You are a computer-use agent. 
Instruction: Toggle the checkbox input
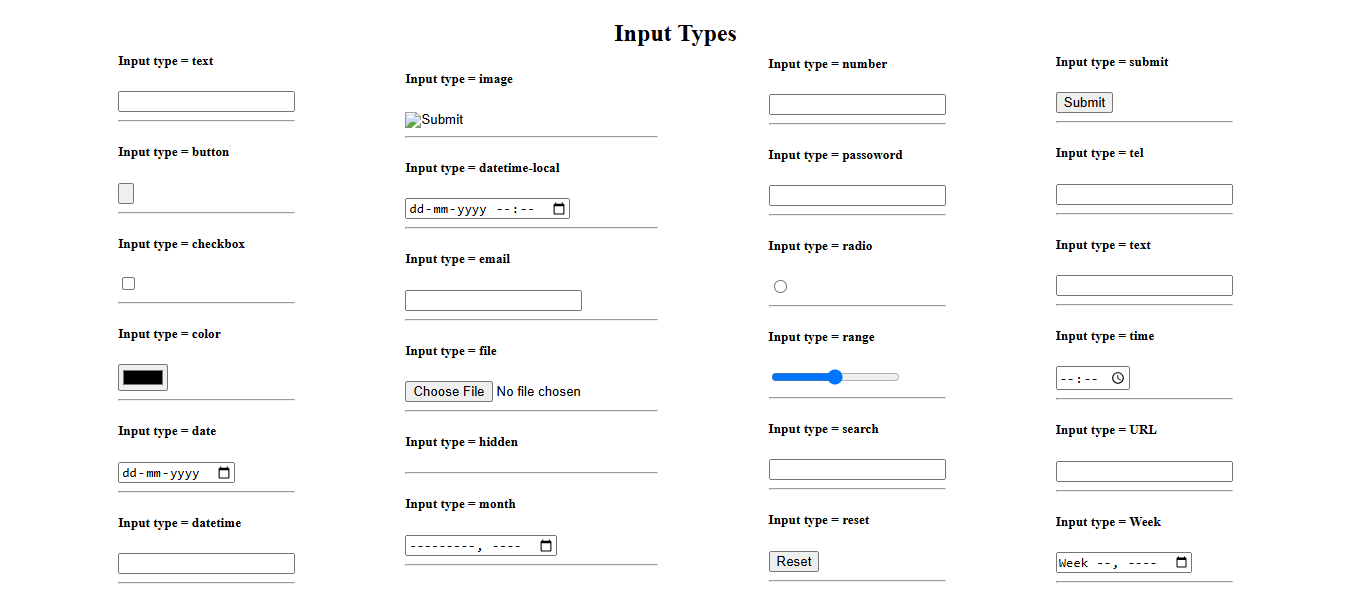pos(128,283)
